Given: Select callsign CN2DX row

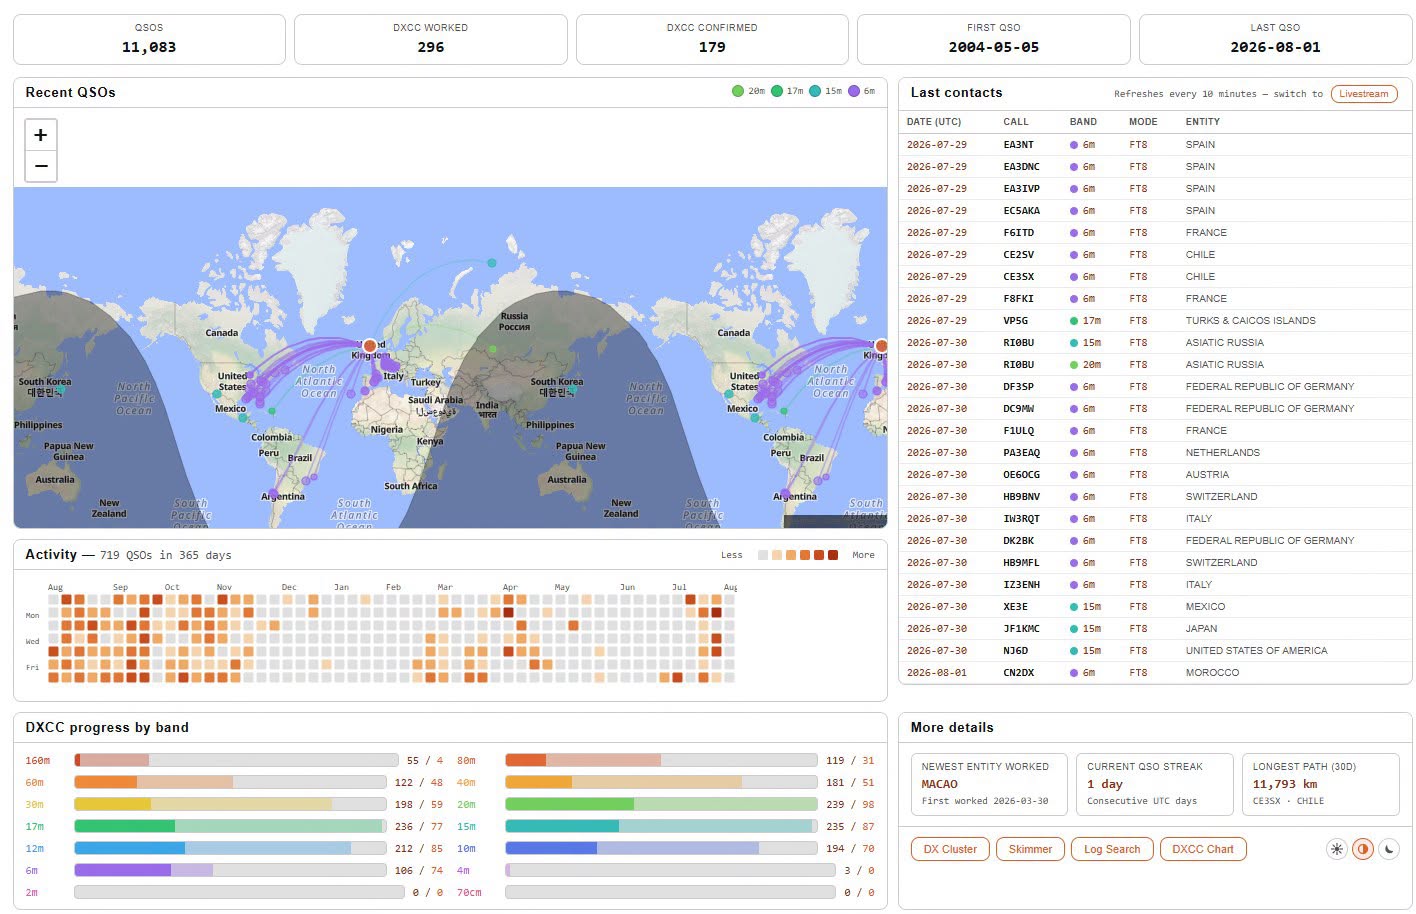Looking at the screenshot, I should (x=1155, y=673).
